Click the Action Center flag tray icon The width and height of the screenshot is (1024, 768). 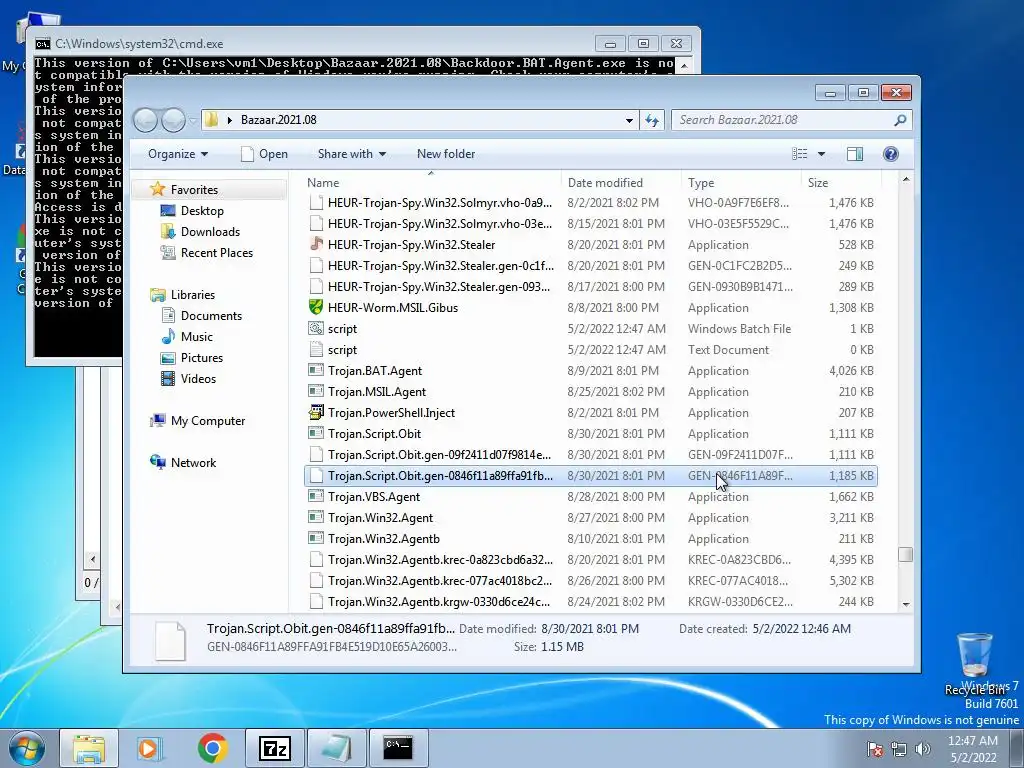(x=874, y=748)
